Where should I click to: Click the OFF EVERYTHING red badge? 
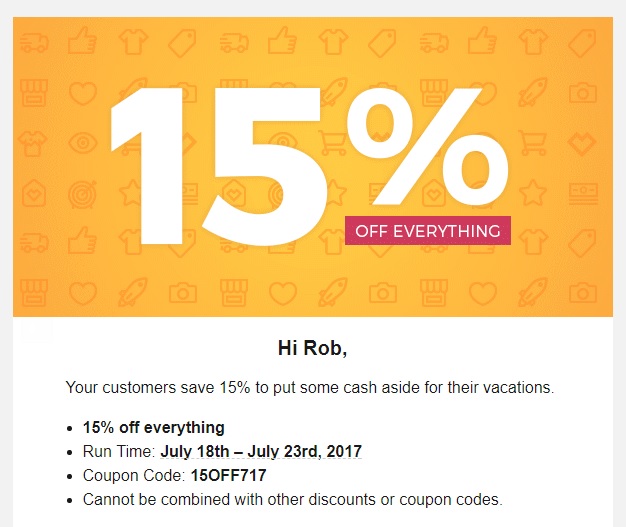click(x=428, y=230)
